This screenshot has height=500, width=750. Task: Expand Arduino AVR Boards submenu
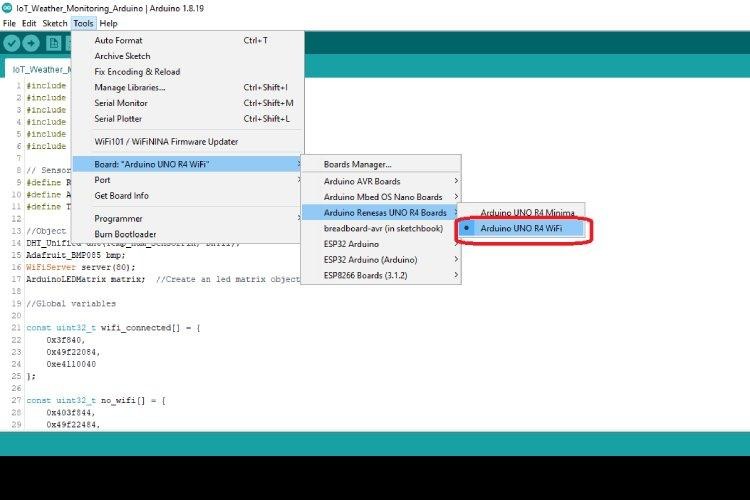(x=381, y=181)
